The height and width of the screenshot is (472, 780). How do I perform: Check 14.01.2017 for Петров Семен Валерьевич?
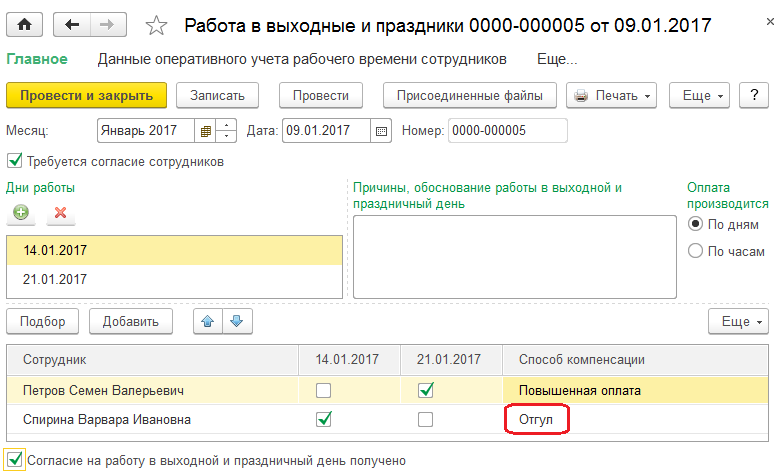(323, 390)
